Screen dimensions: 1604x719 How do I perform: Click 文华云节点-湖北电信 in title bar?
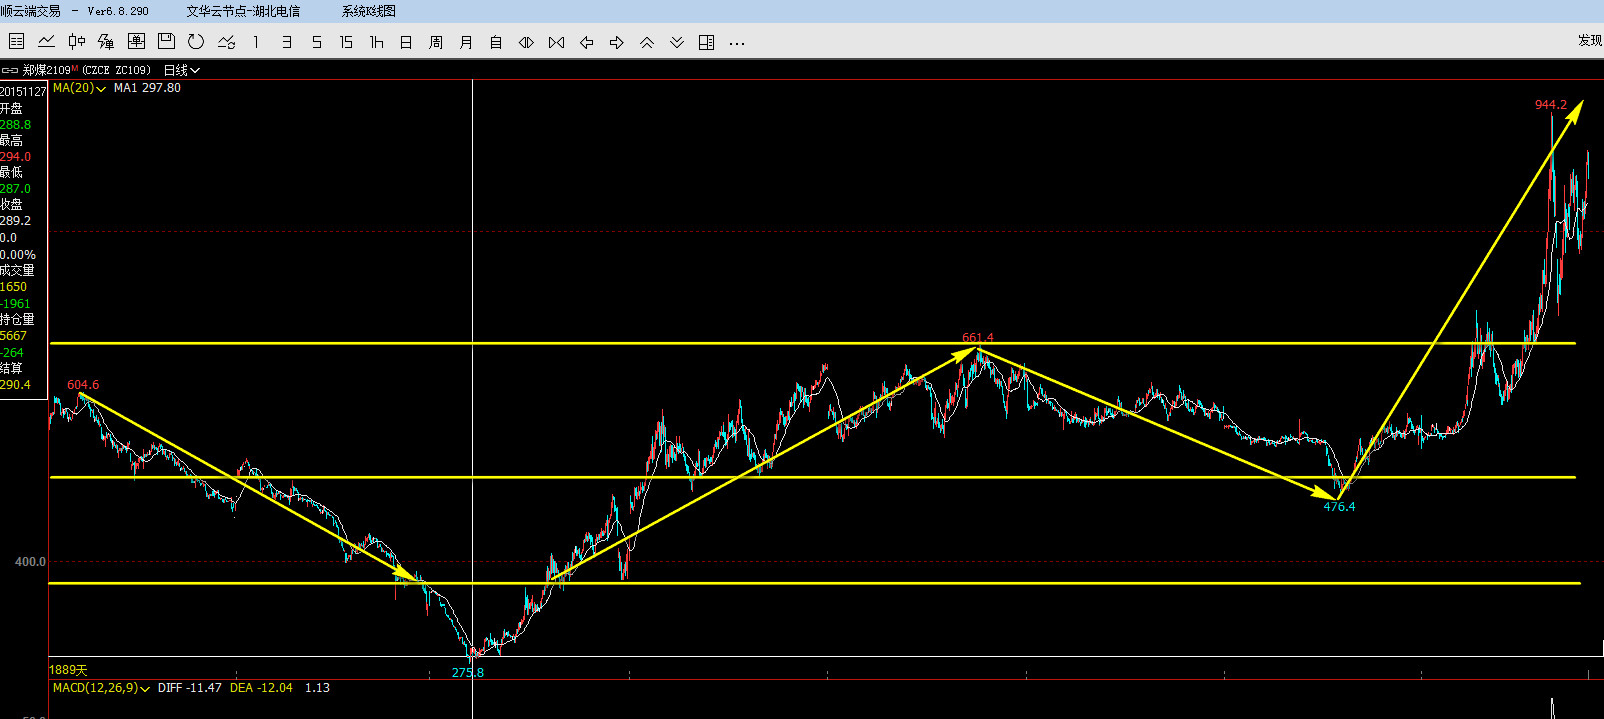click(x=243, y=11)
